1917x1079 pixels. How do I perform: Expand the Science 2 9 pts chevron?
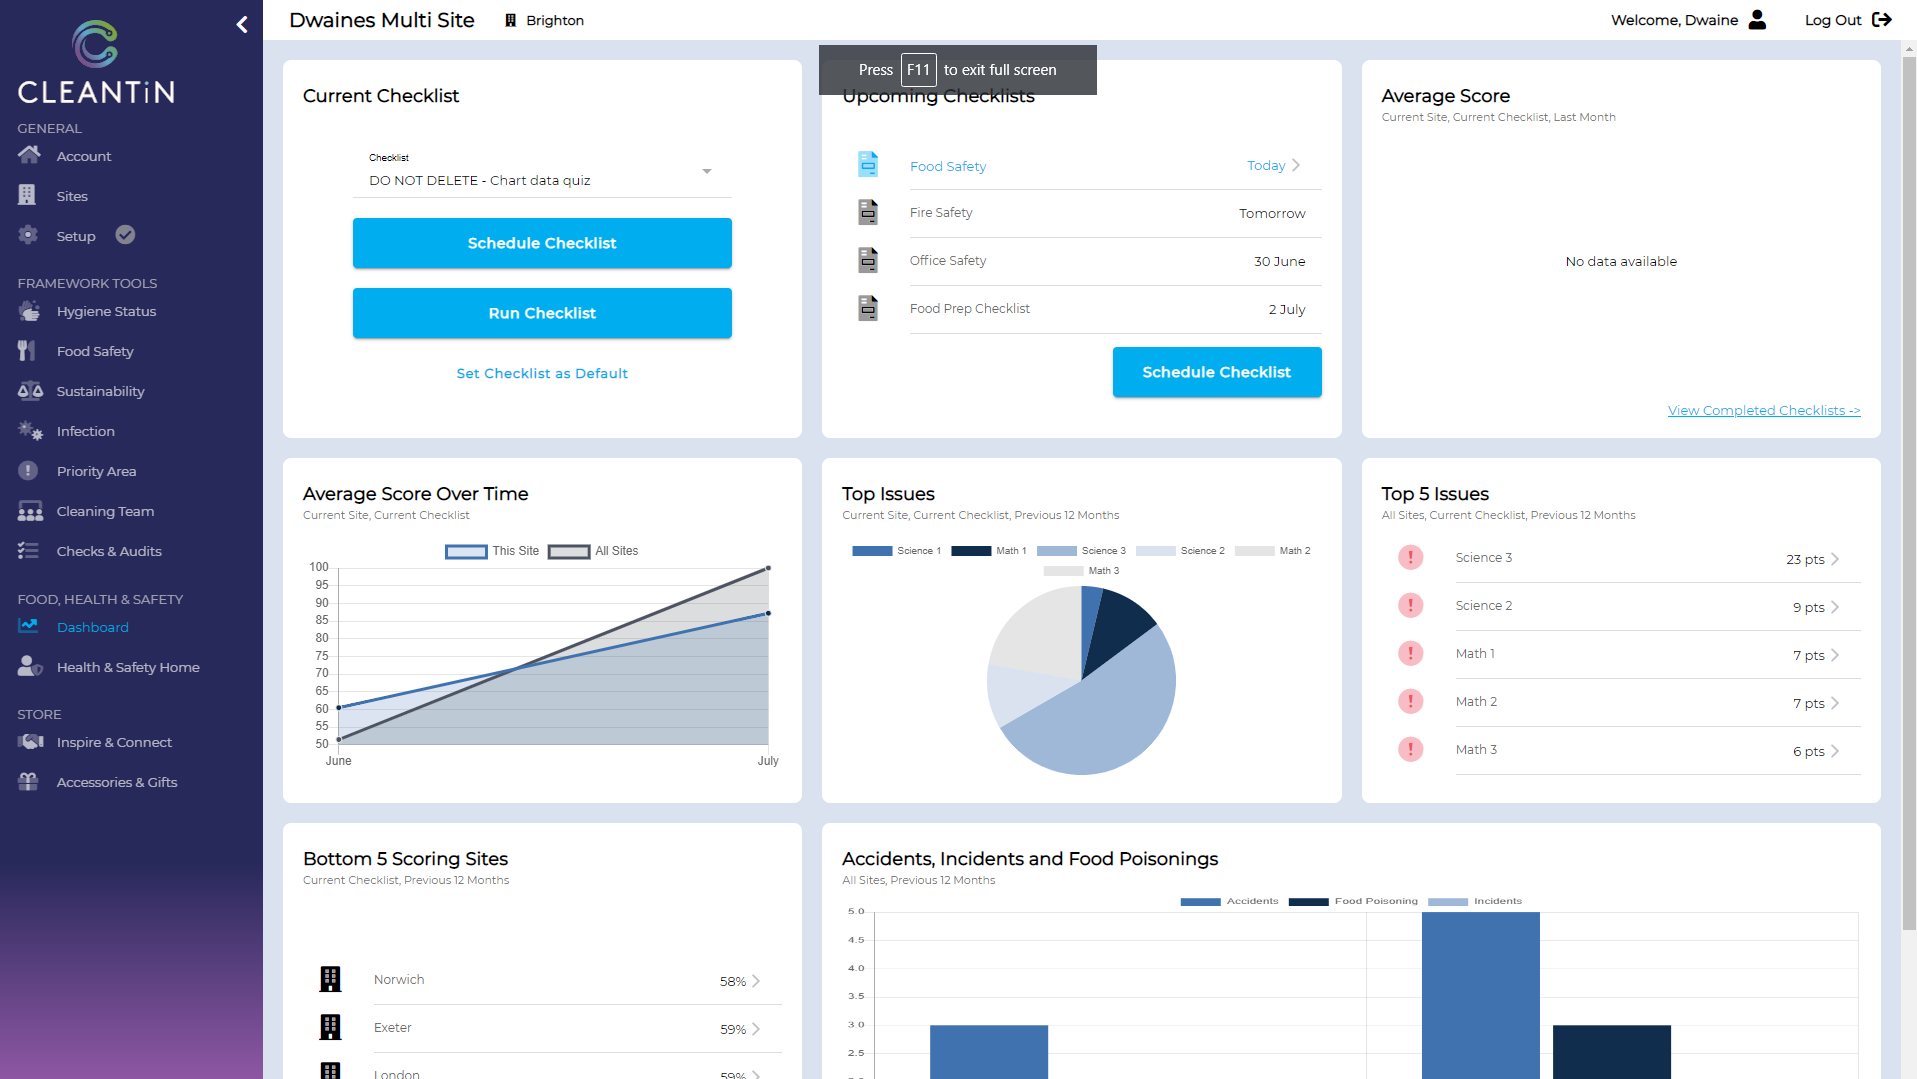(x=1835, y=607)
